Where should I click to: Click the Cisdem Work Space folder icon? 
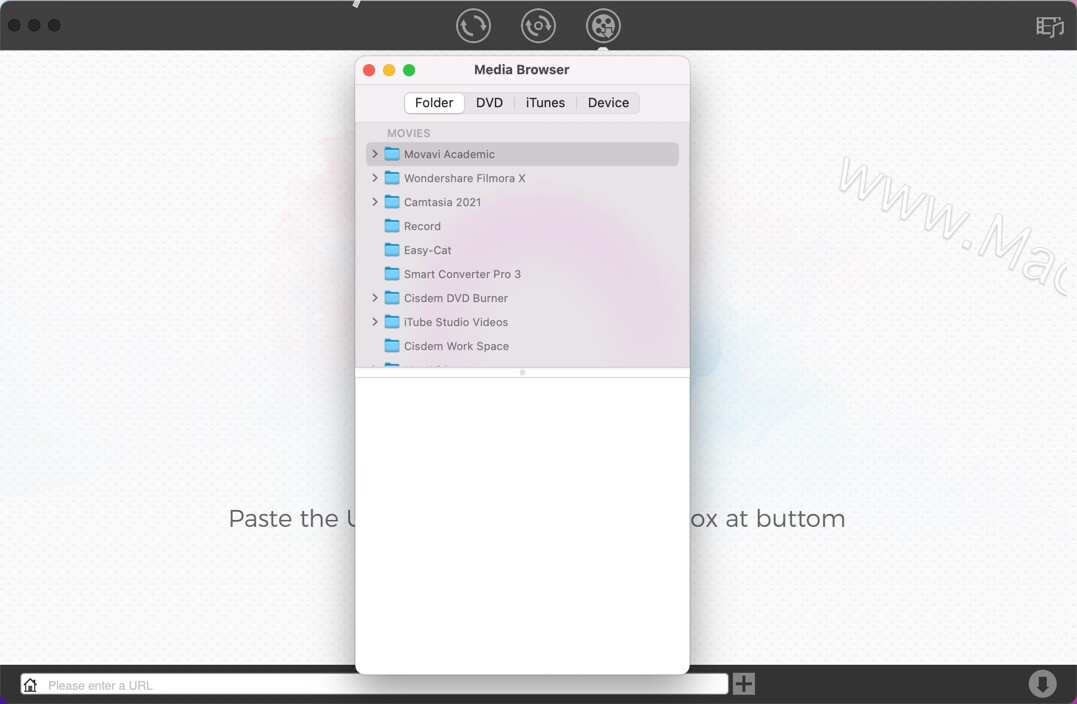pyautogui.click(x=392, y=346)
